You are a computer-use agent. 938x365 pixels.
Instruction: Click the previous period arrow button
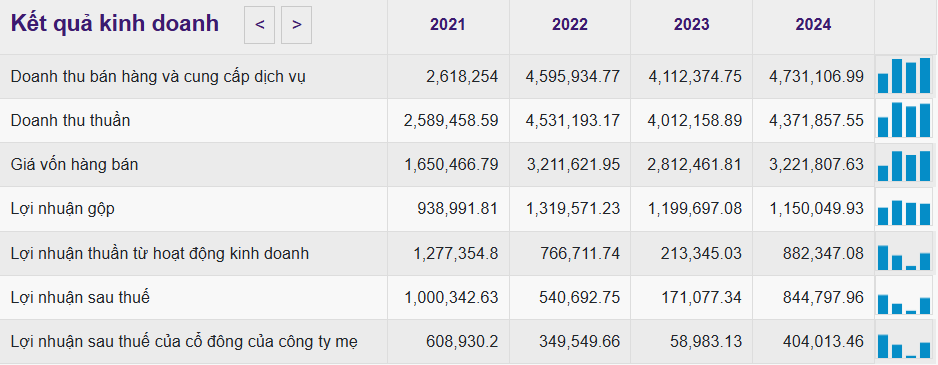tap(260, 25)
